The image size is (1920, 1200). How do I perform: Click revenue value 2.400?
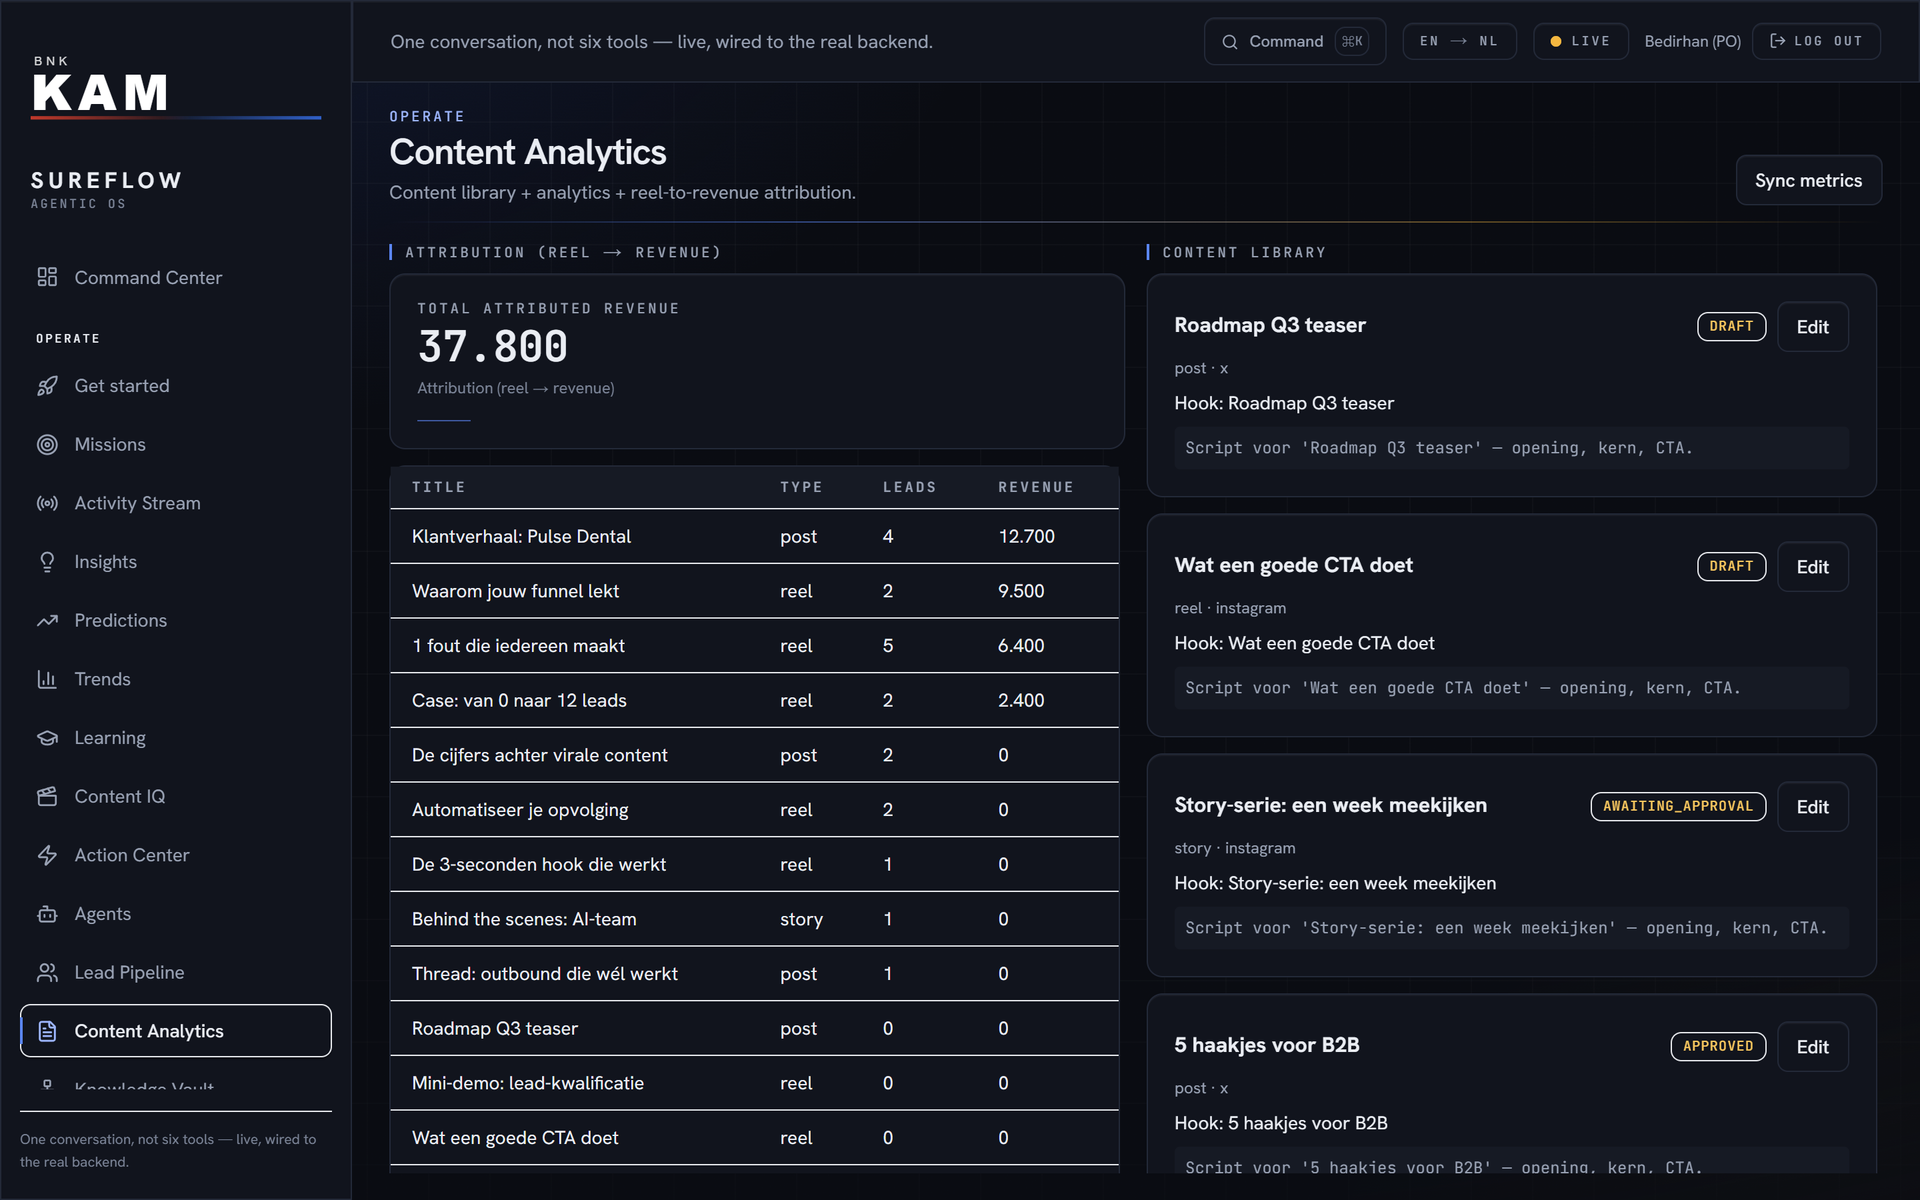pyautogui.click(x=1021, y=701)
